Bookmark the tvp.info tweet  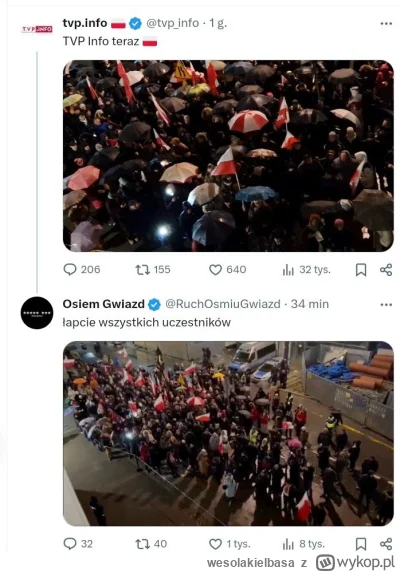point(361,270)
